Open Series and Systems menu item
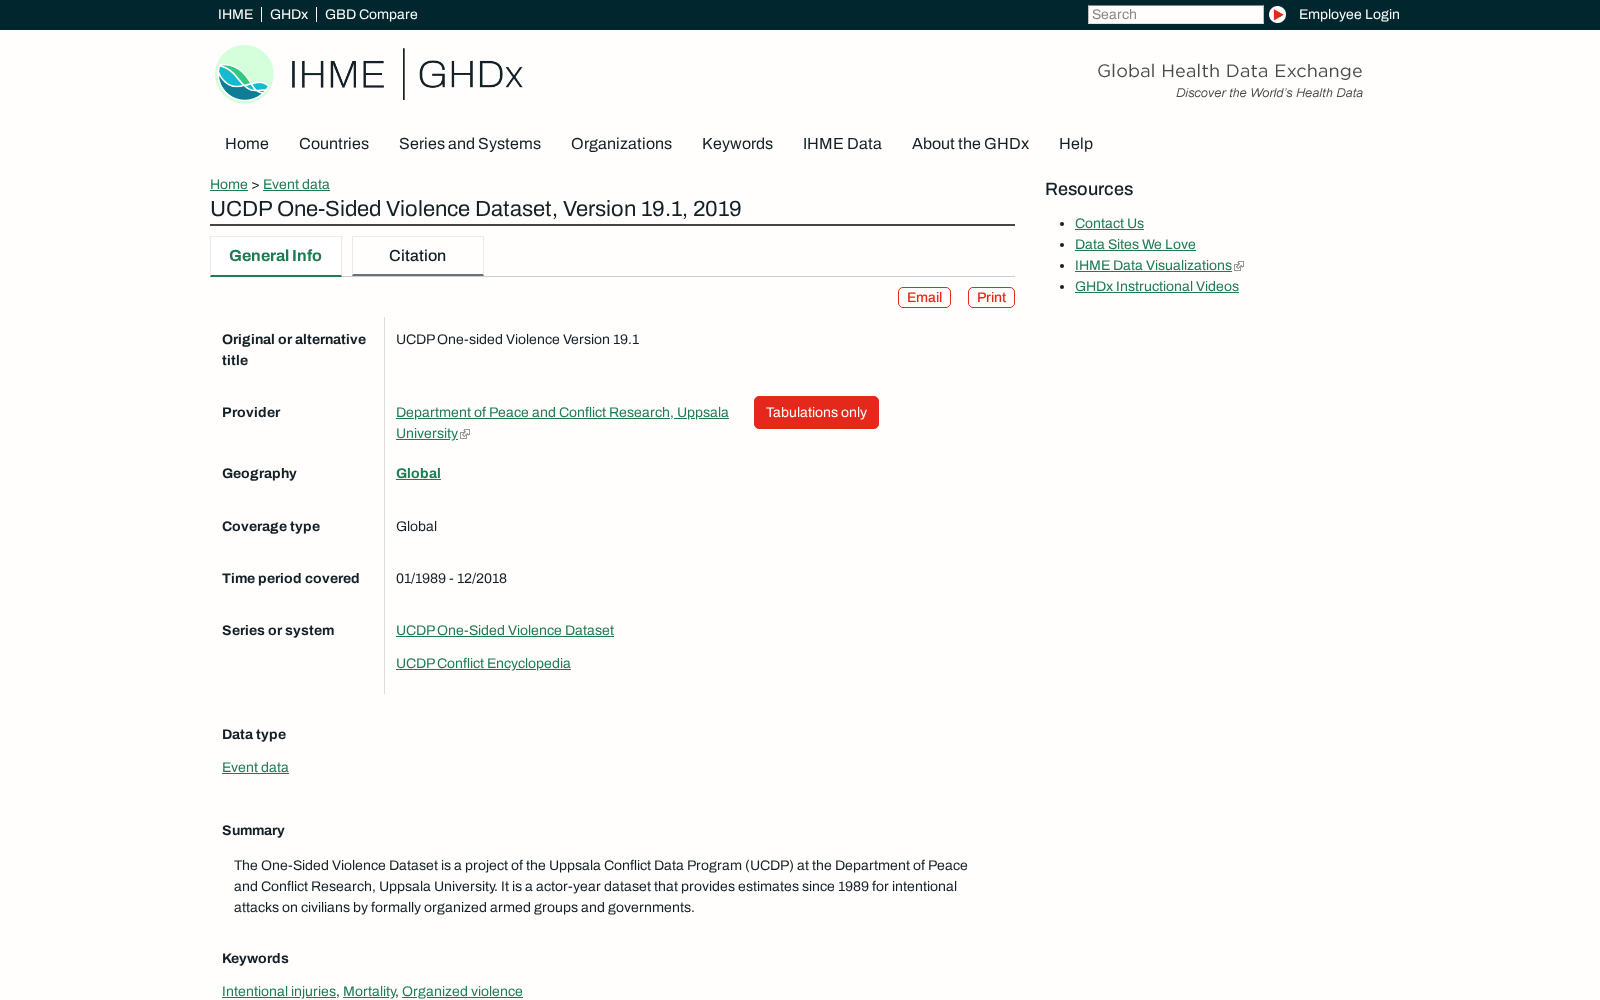 point(470,144)
